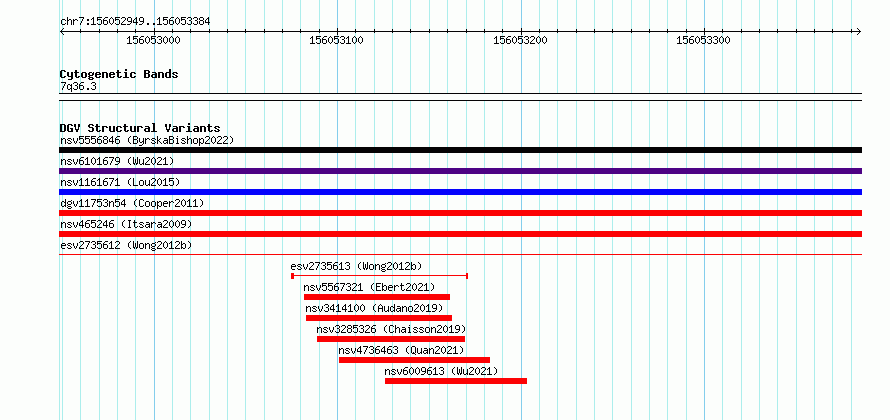Screen dimensions: 890x420
Task: Click the red nsv5567321 variant bar
Action: click(x=377, y=297)
